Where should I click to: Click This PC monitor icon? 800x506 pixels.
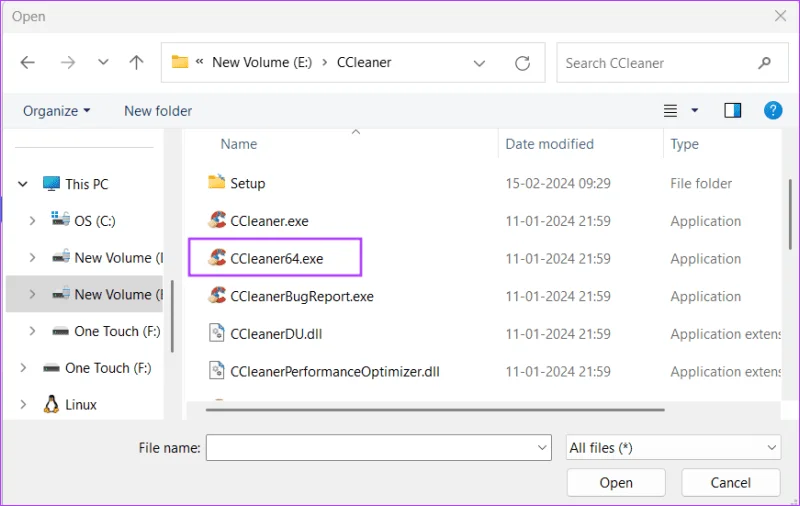[x=51, y=183]
